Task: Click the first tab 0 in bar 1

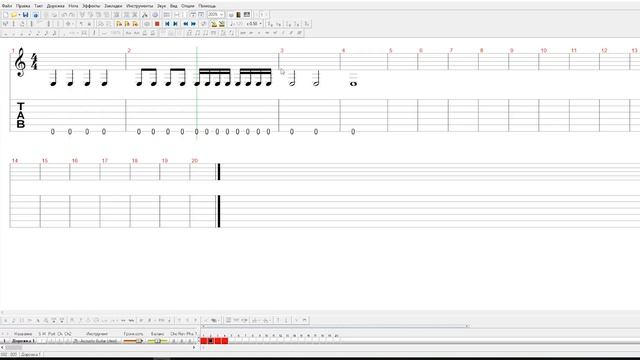Action: click(53, 132)
